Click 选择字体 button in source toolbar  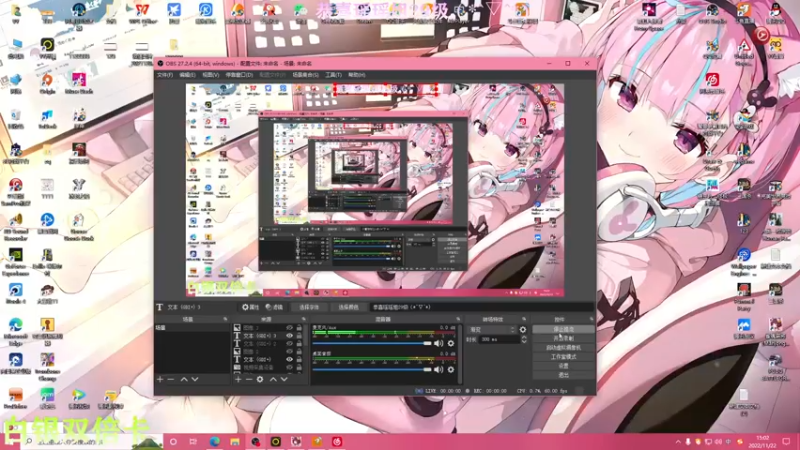tap(309, 307)
